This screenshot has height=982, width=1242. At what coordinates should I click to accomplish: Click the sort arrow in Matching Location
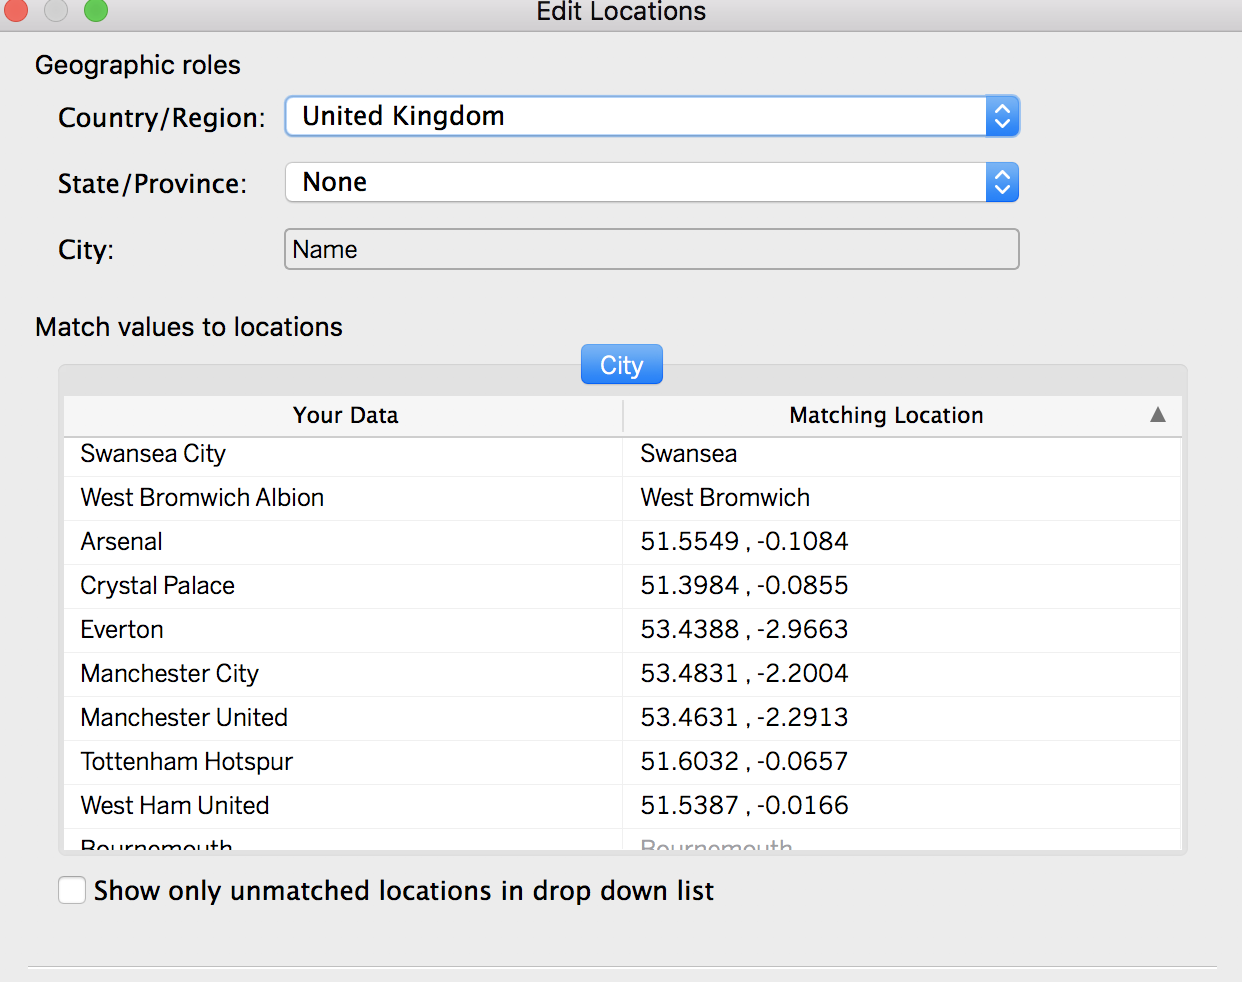click(1157, 415)
